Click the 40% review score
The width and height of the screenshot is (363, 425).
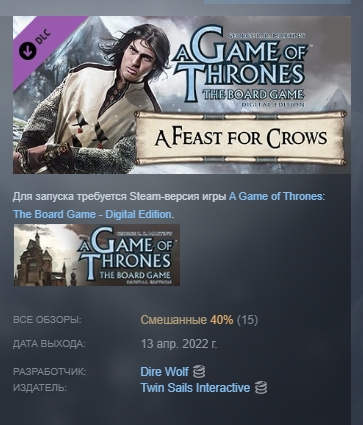[221, 320]
